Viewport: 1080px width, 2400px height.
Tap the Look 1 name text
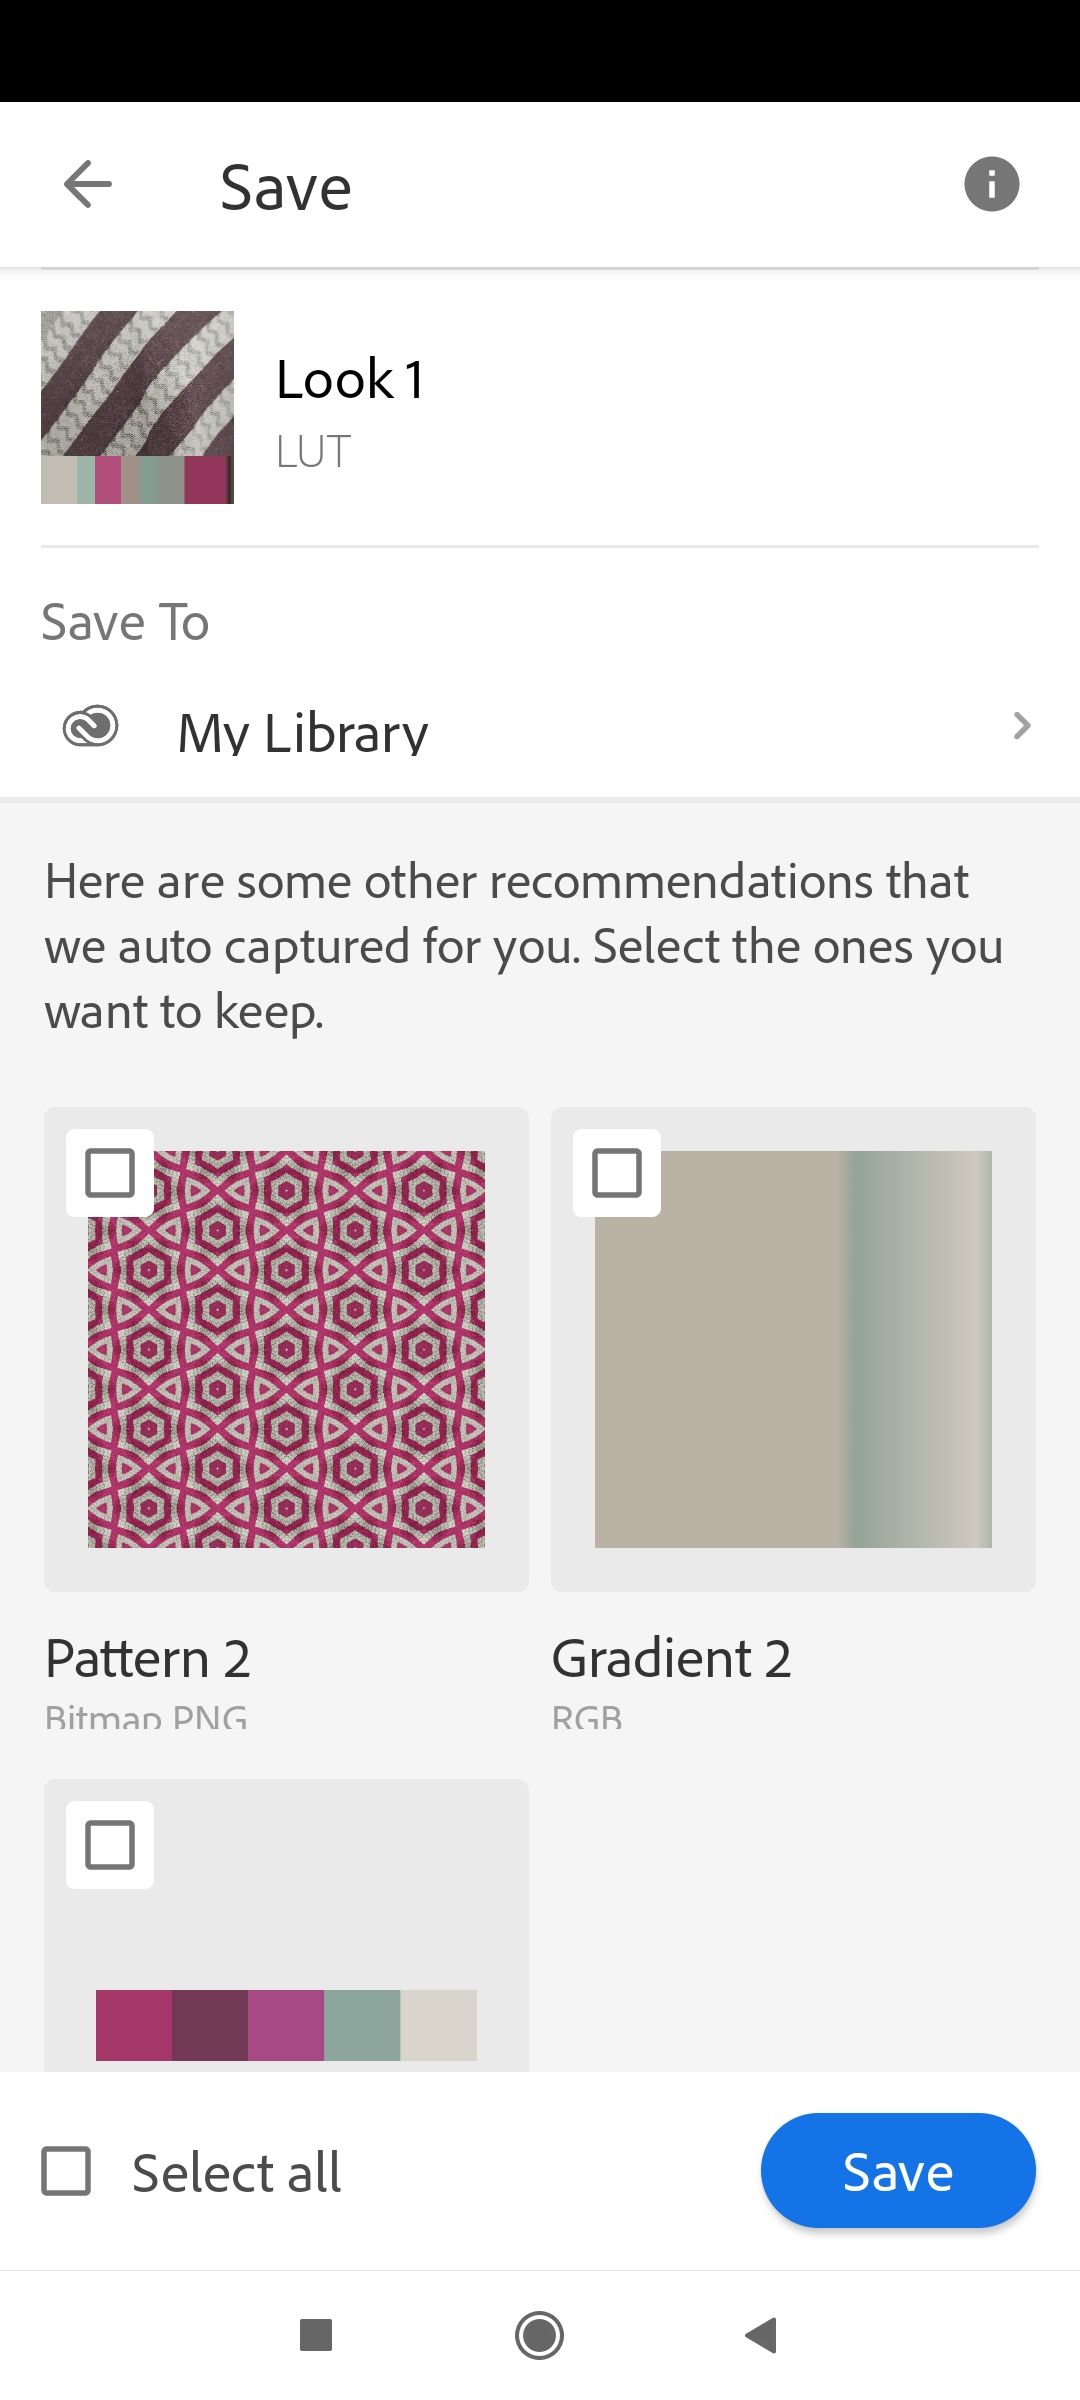[350, 380]
